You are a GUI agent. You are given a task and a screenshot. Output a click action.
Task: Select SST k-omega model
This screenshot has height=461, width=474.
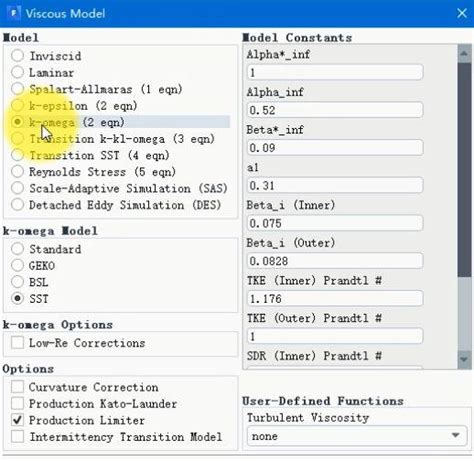click(17, 298)
